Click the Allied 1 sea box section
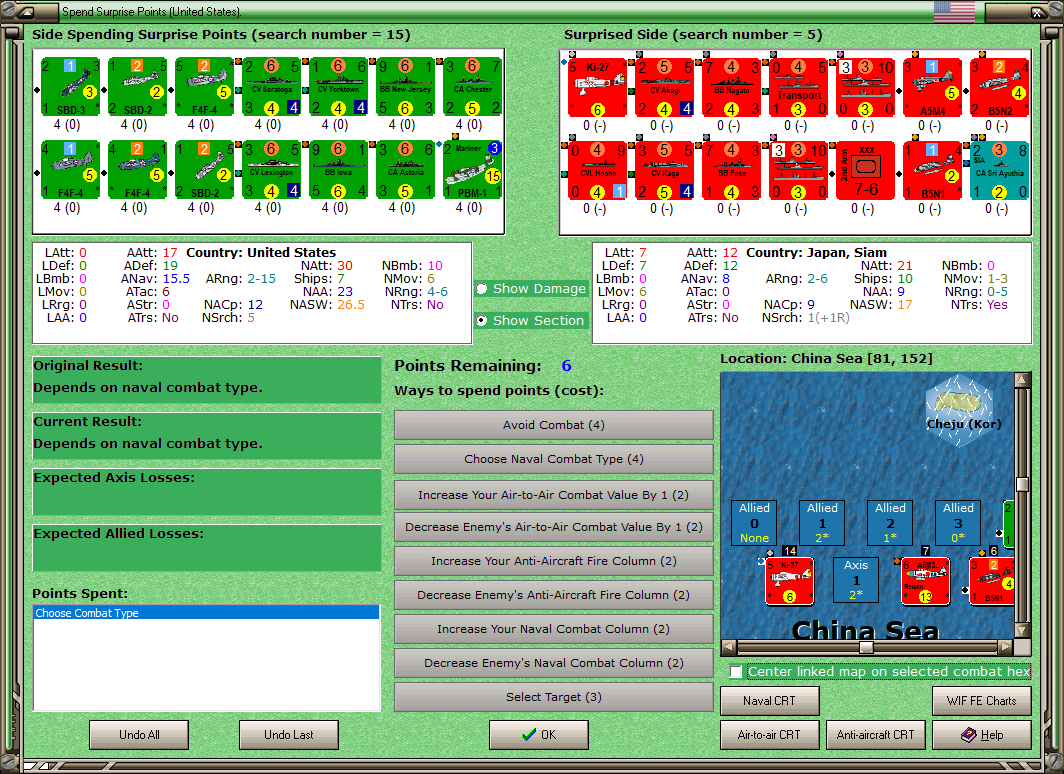Screen dimensions: 1064x774 coord(822,522)
